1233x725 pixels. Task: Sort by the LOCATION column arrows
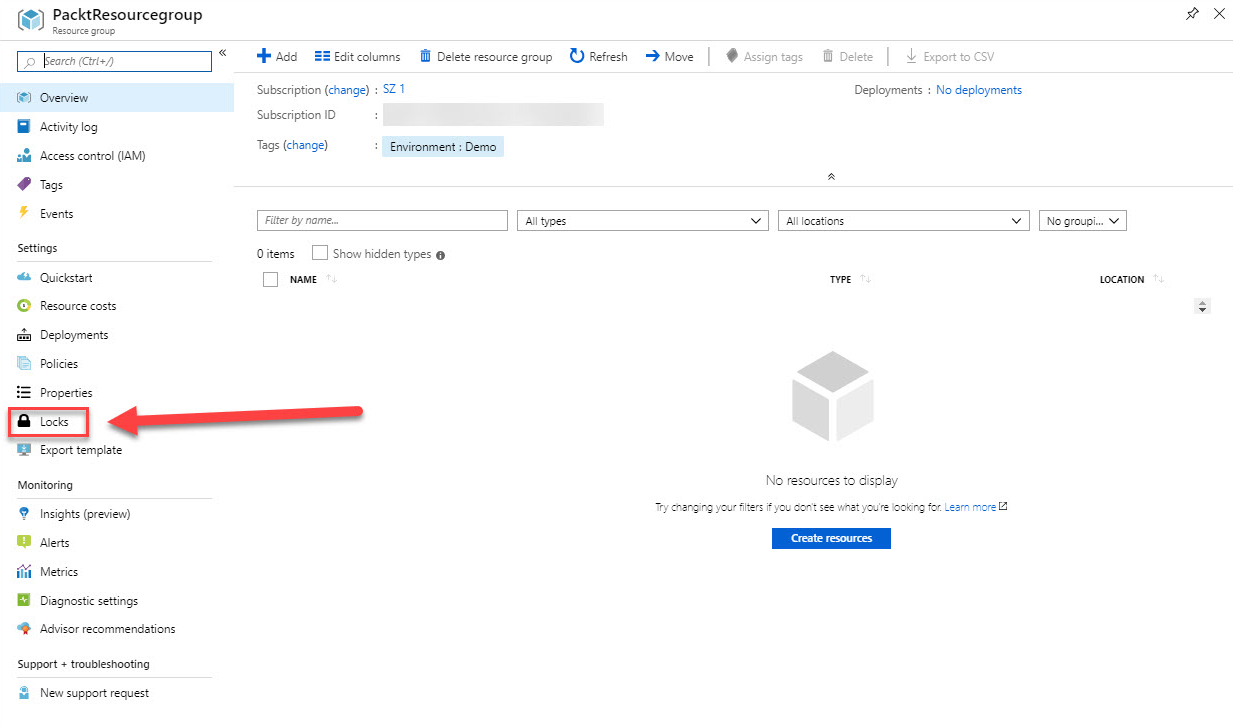1158,280
